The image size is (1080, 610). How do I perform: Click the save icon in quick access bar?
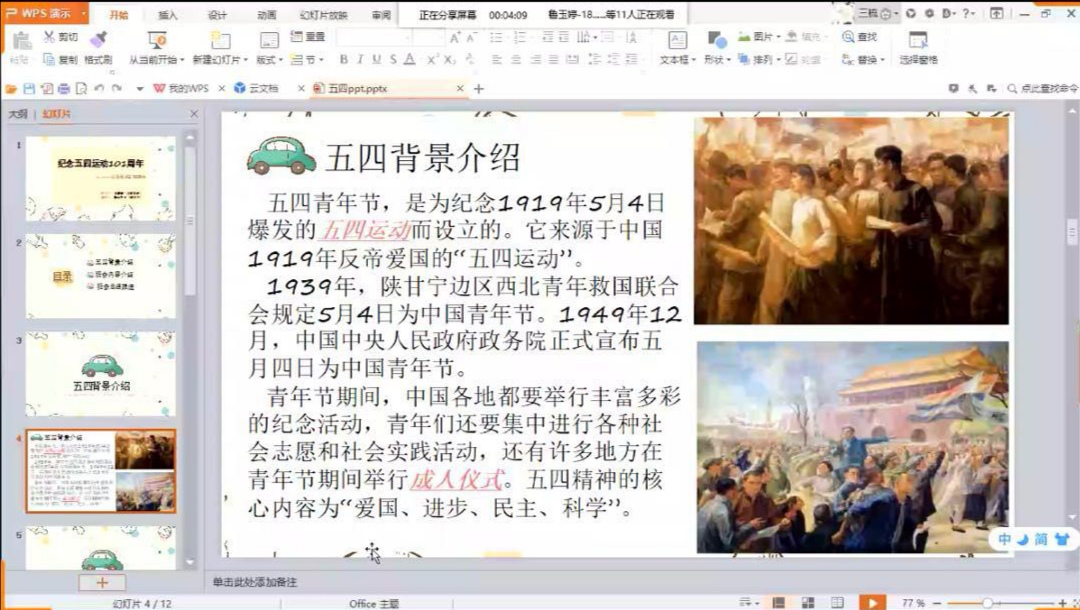coord(28,89)
